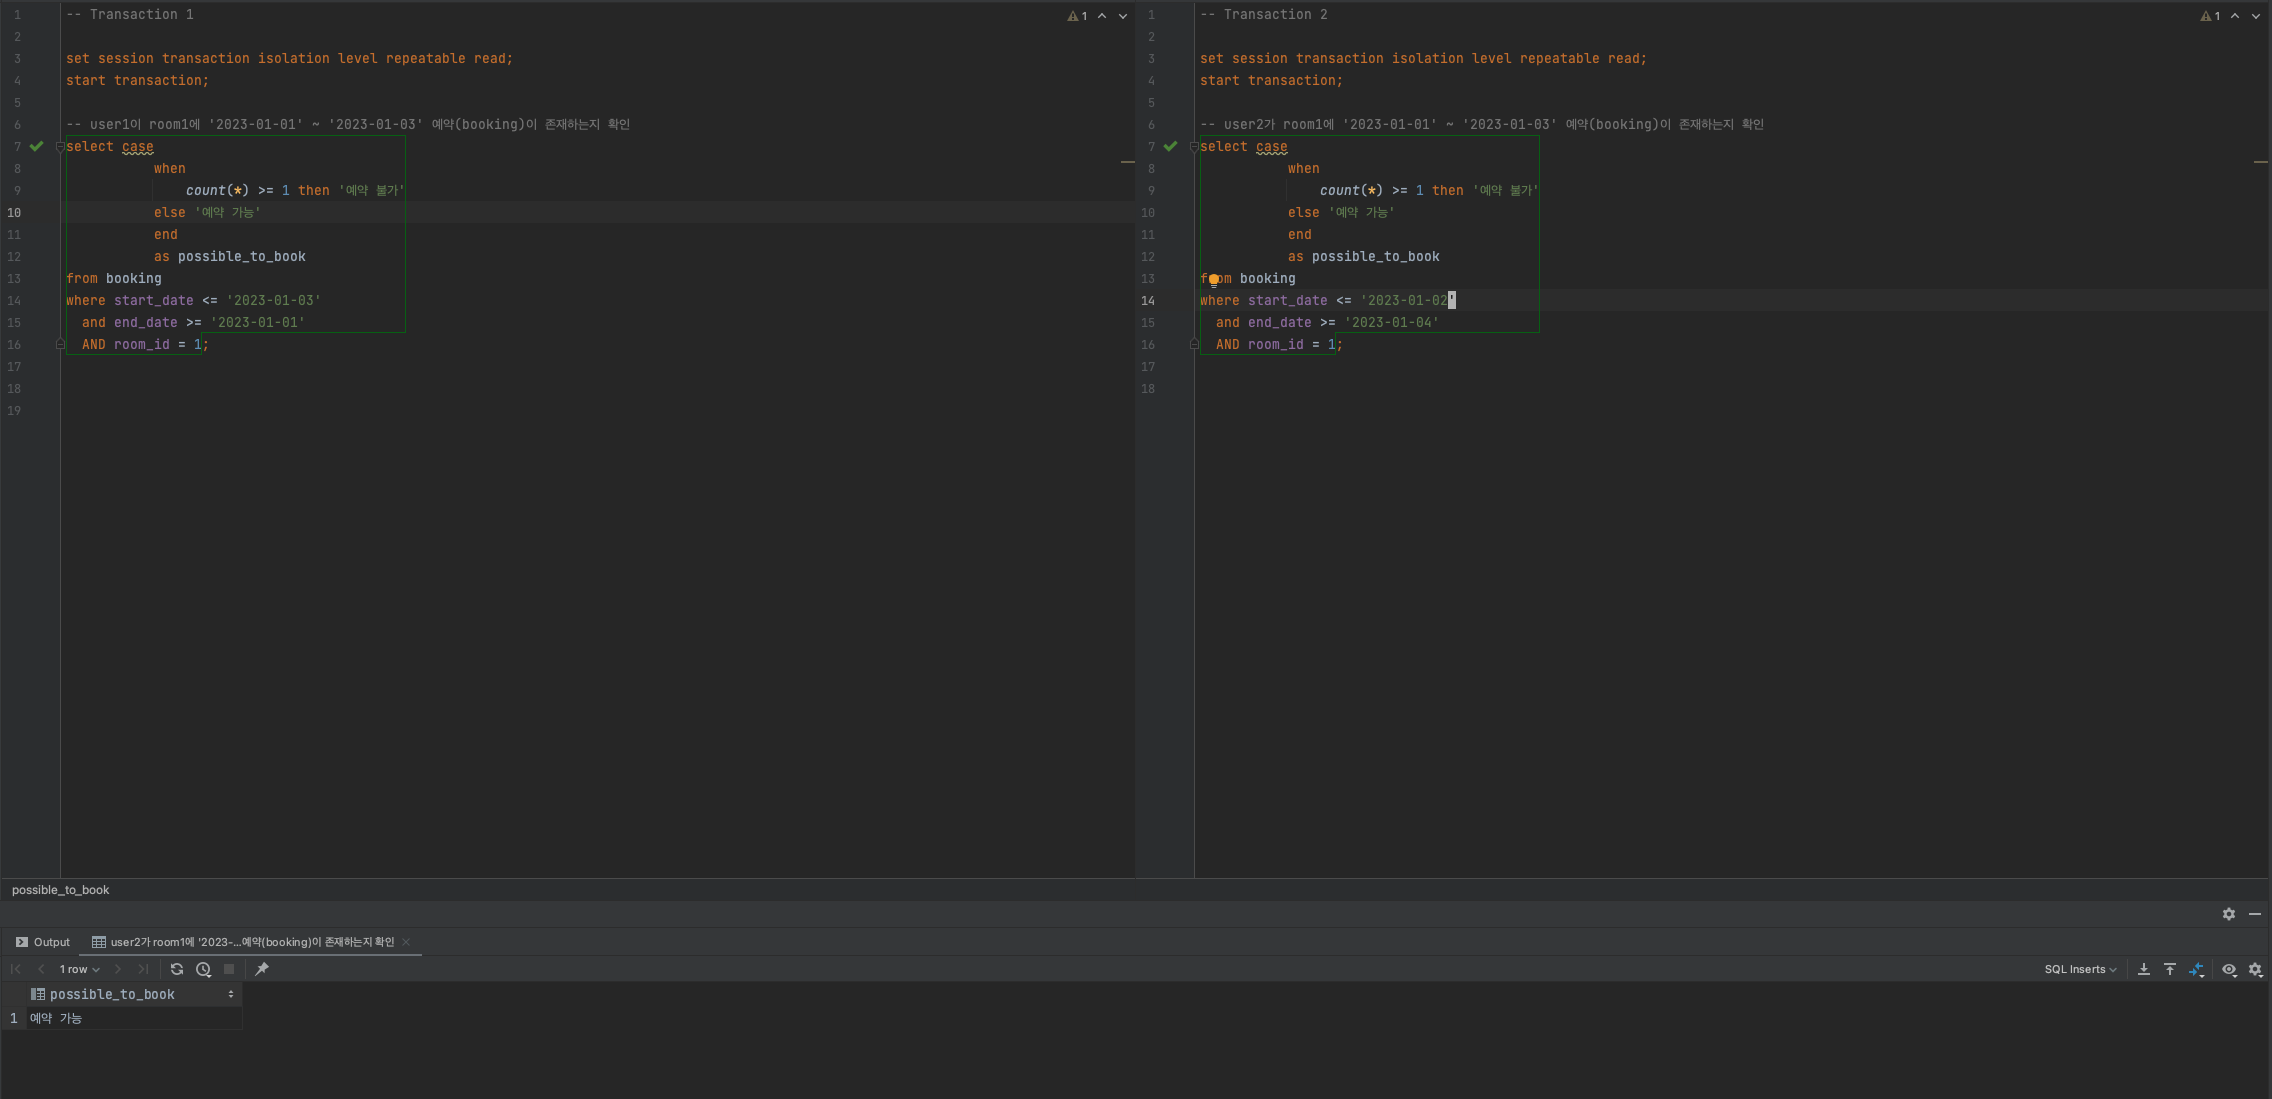Switch to the Output tab
The height and width of the screenshot is (1099, 2272).
(x=43, y=942)
